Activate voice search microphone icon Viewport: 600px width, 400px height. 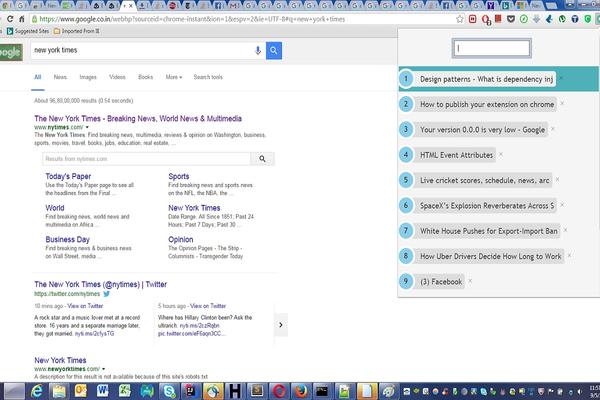point(258,50)
